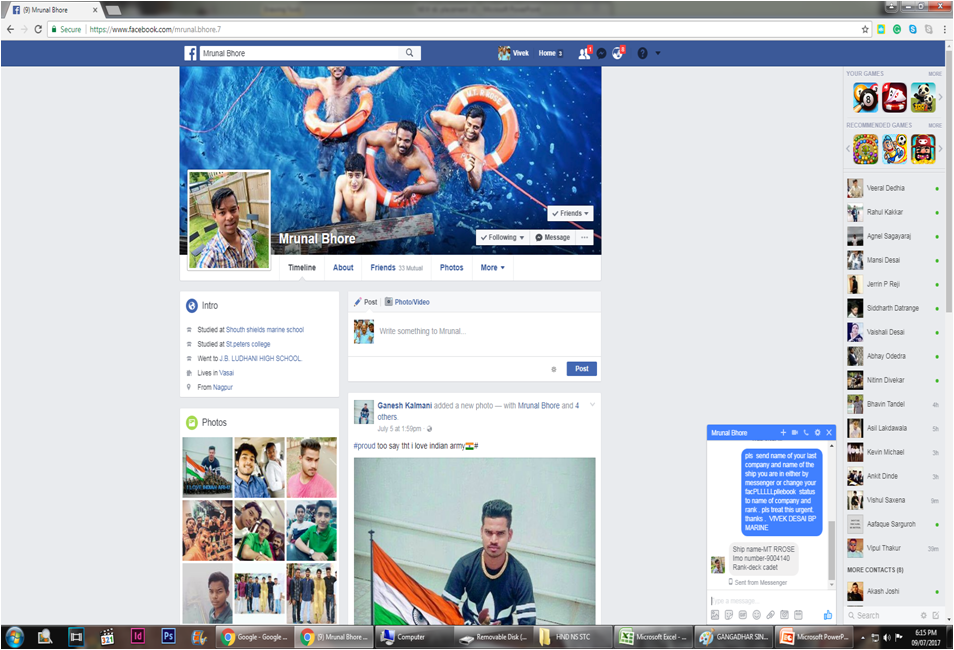954x650 pixels.
Task: Click the Facebook logo in the header
Action: (x=190, y=53)
